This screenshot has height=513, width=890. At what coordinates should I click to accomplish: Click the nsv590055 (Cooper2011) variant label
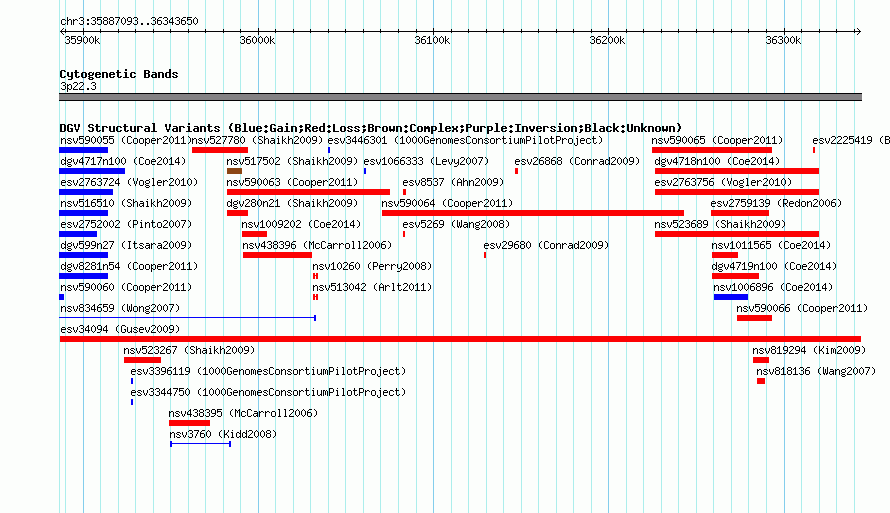coord(125,140)
